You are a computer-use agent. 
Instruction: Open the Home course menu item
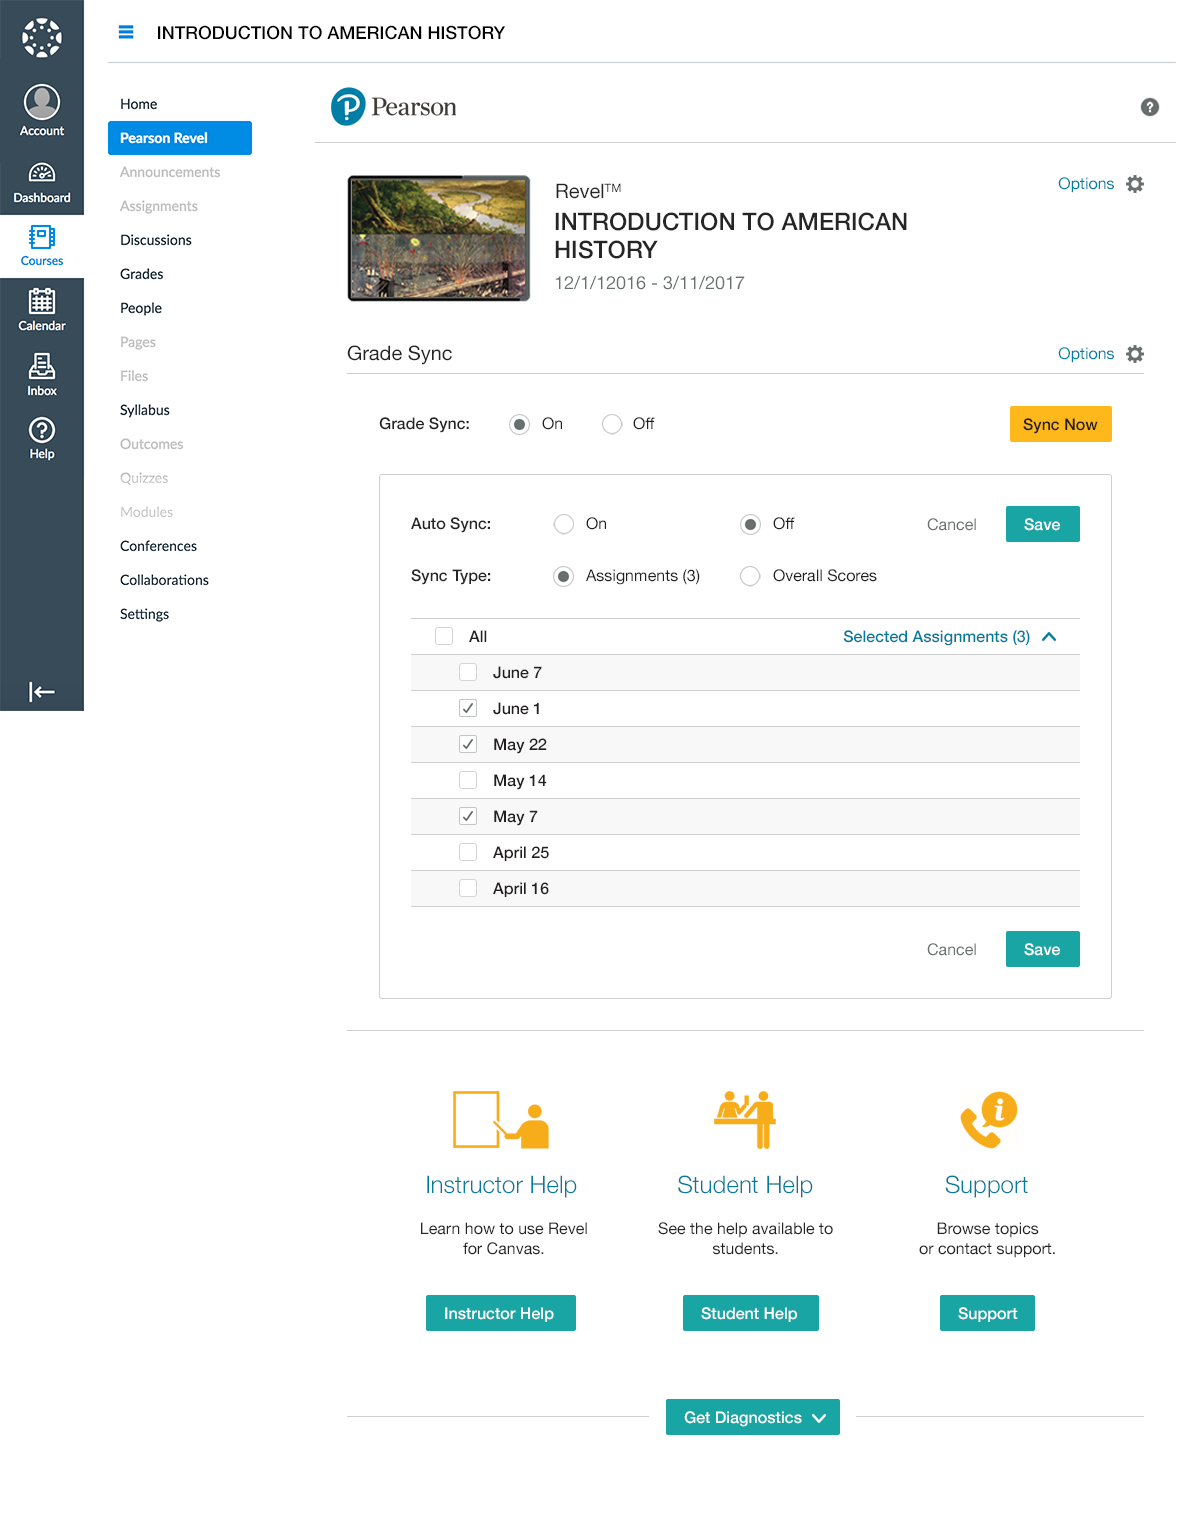tap(138, 104)
